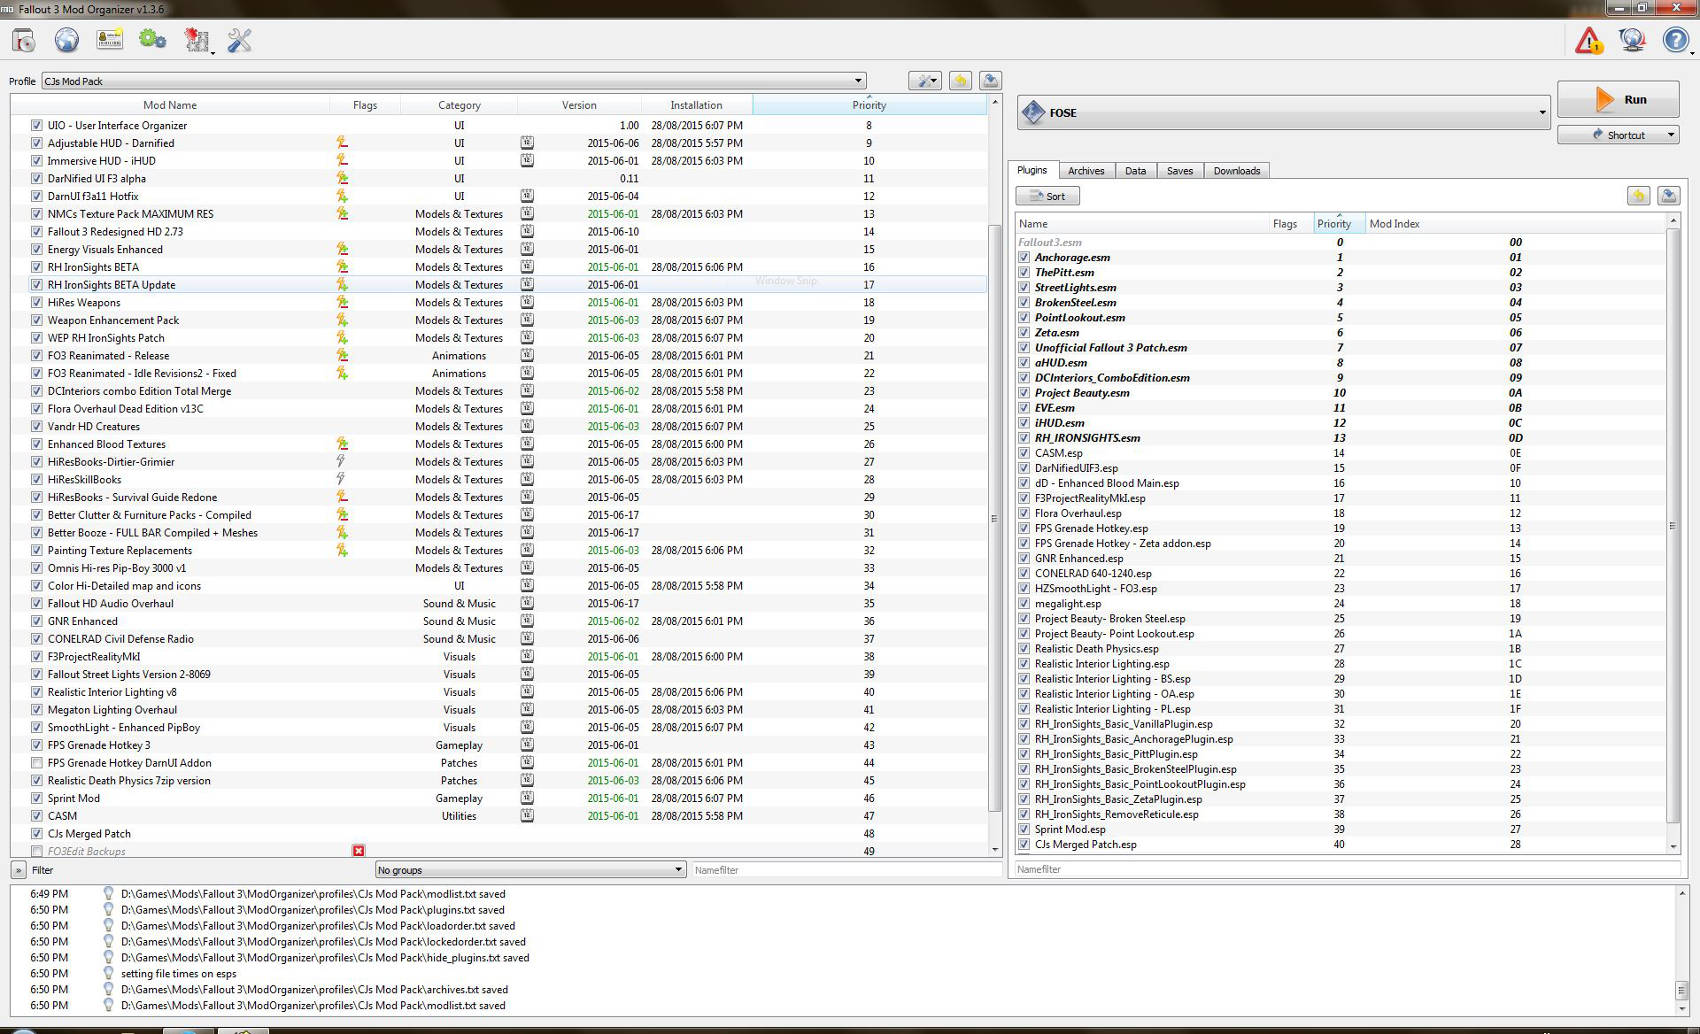Sort mods by Category column header

coord(459,105)
